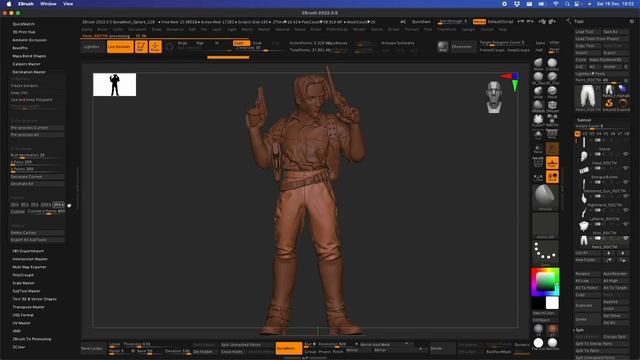Toggle Zadd mode
This screenshot has height=360, width=640.
pos(241,43)
